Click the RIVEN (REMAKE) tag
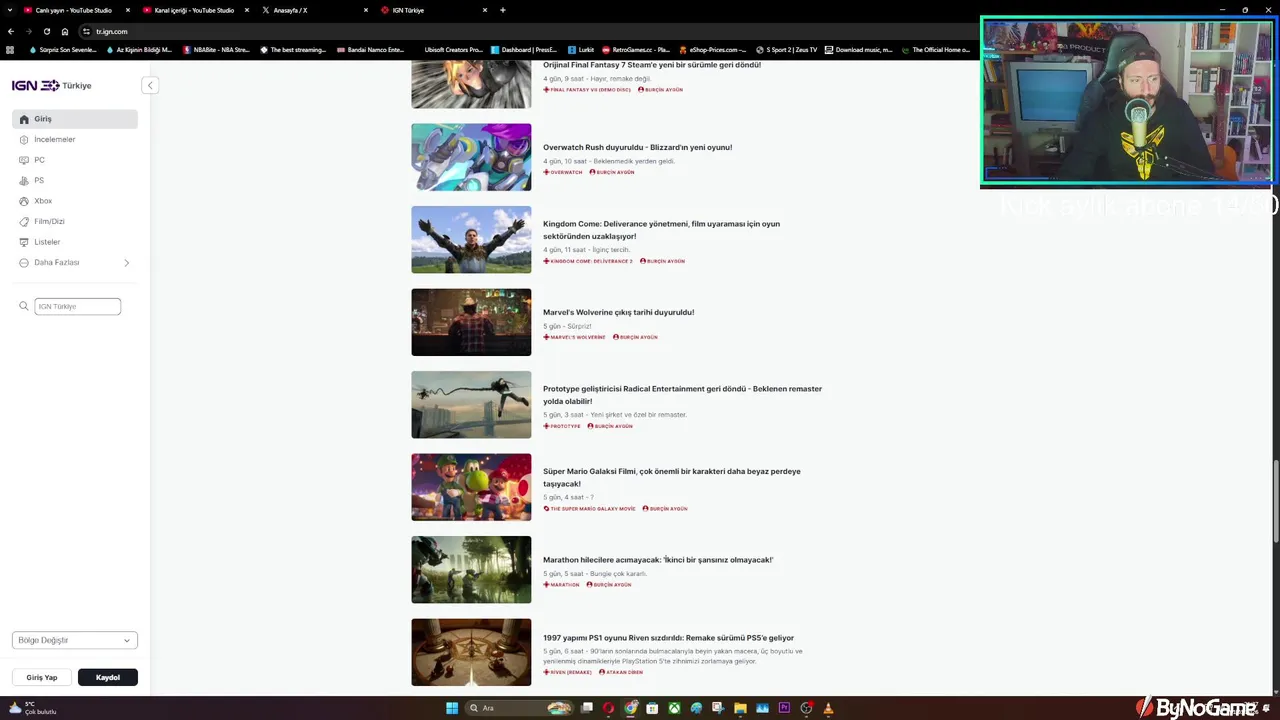 tap(567, 672)
